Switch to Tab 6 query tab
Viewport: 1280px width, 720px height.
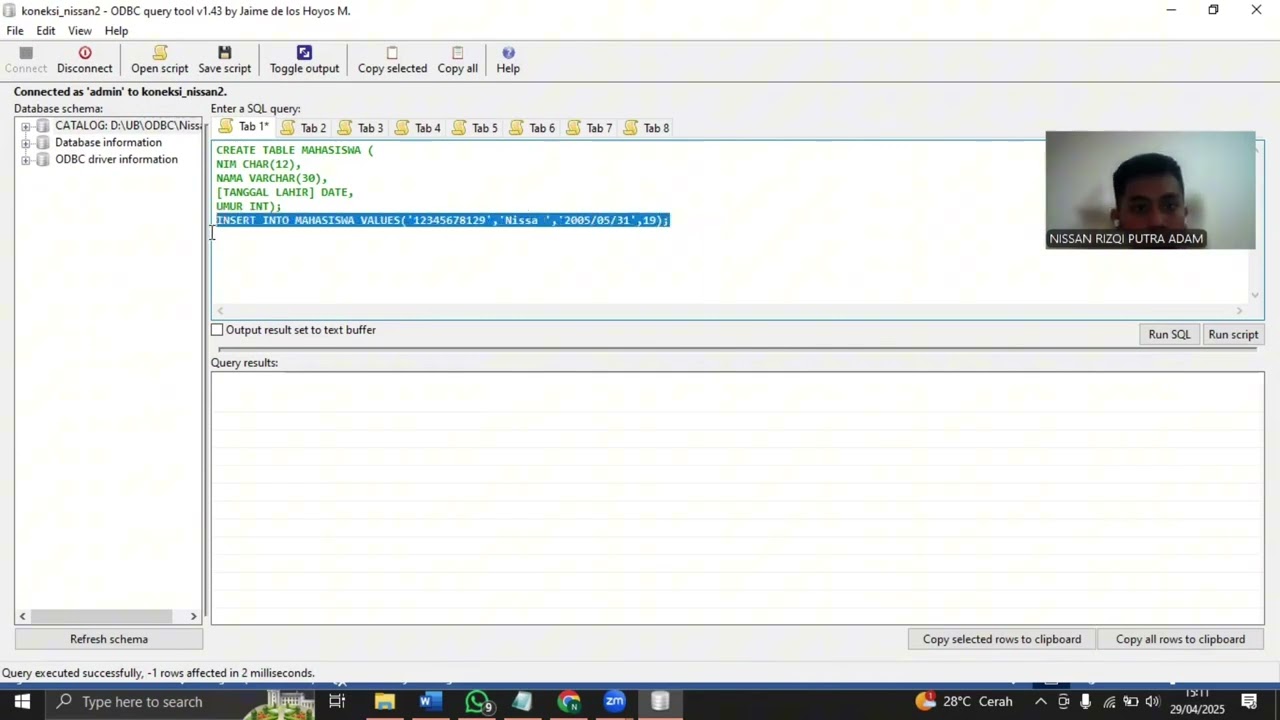click(532, 128)
